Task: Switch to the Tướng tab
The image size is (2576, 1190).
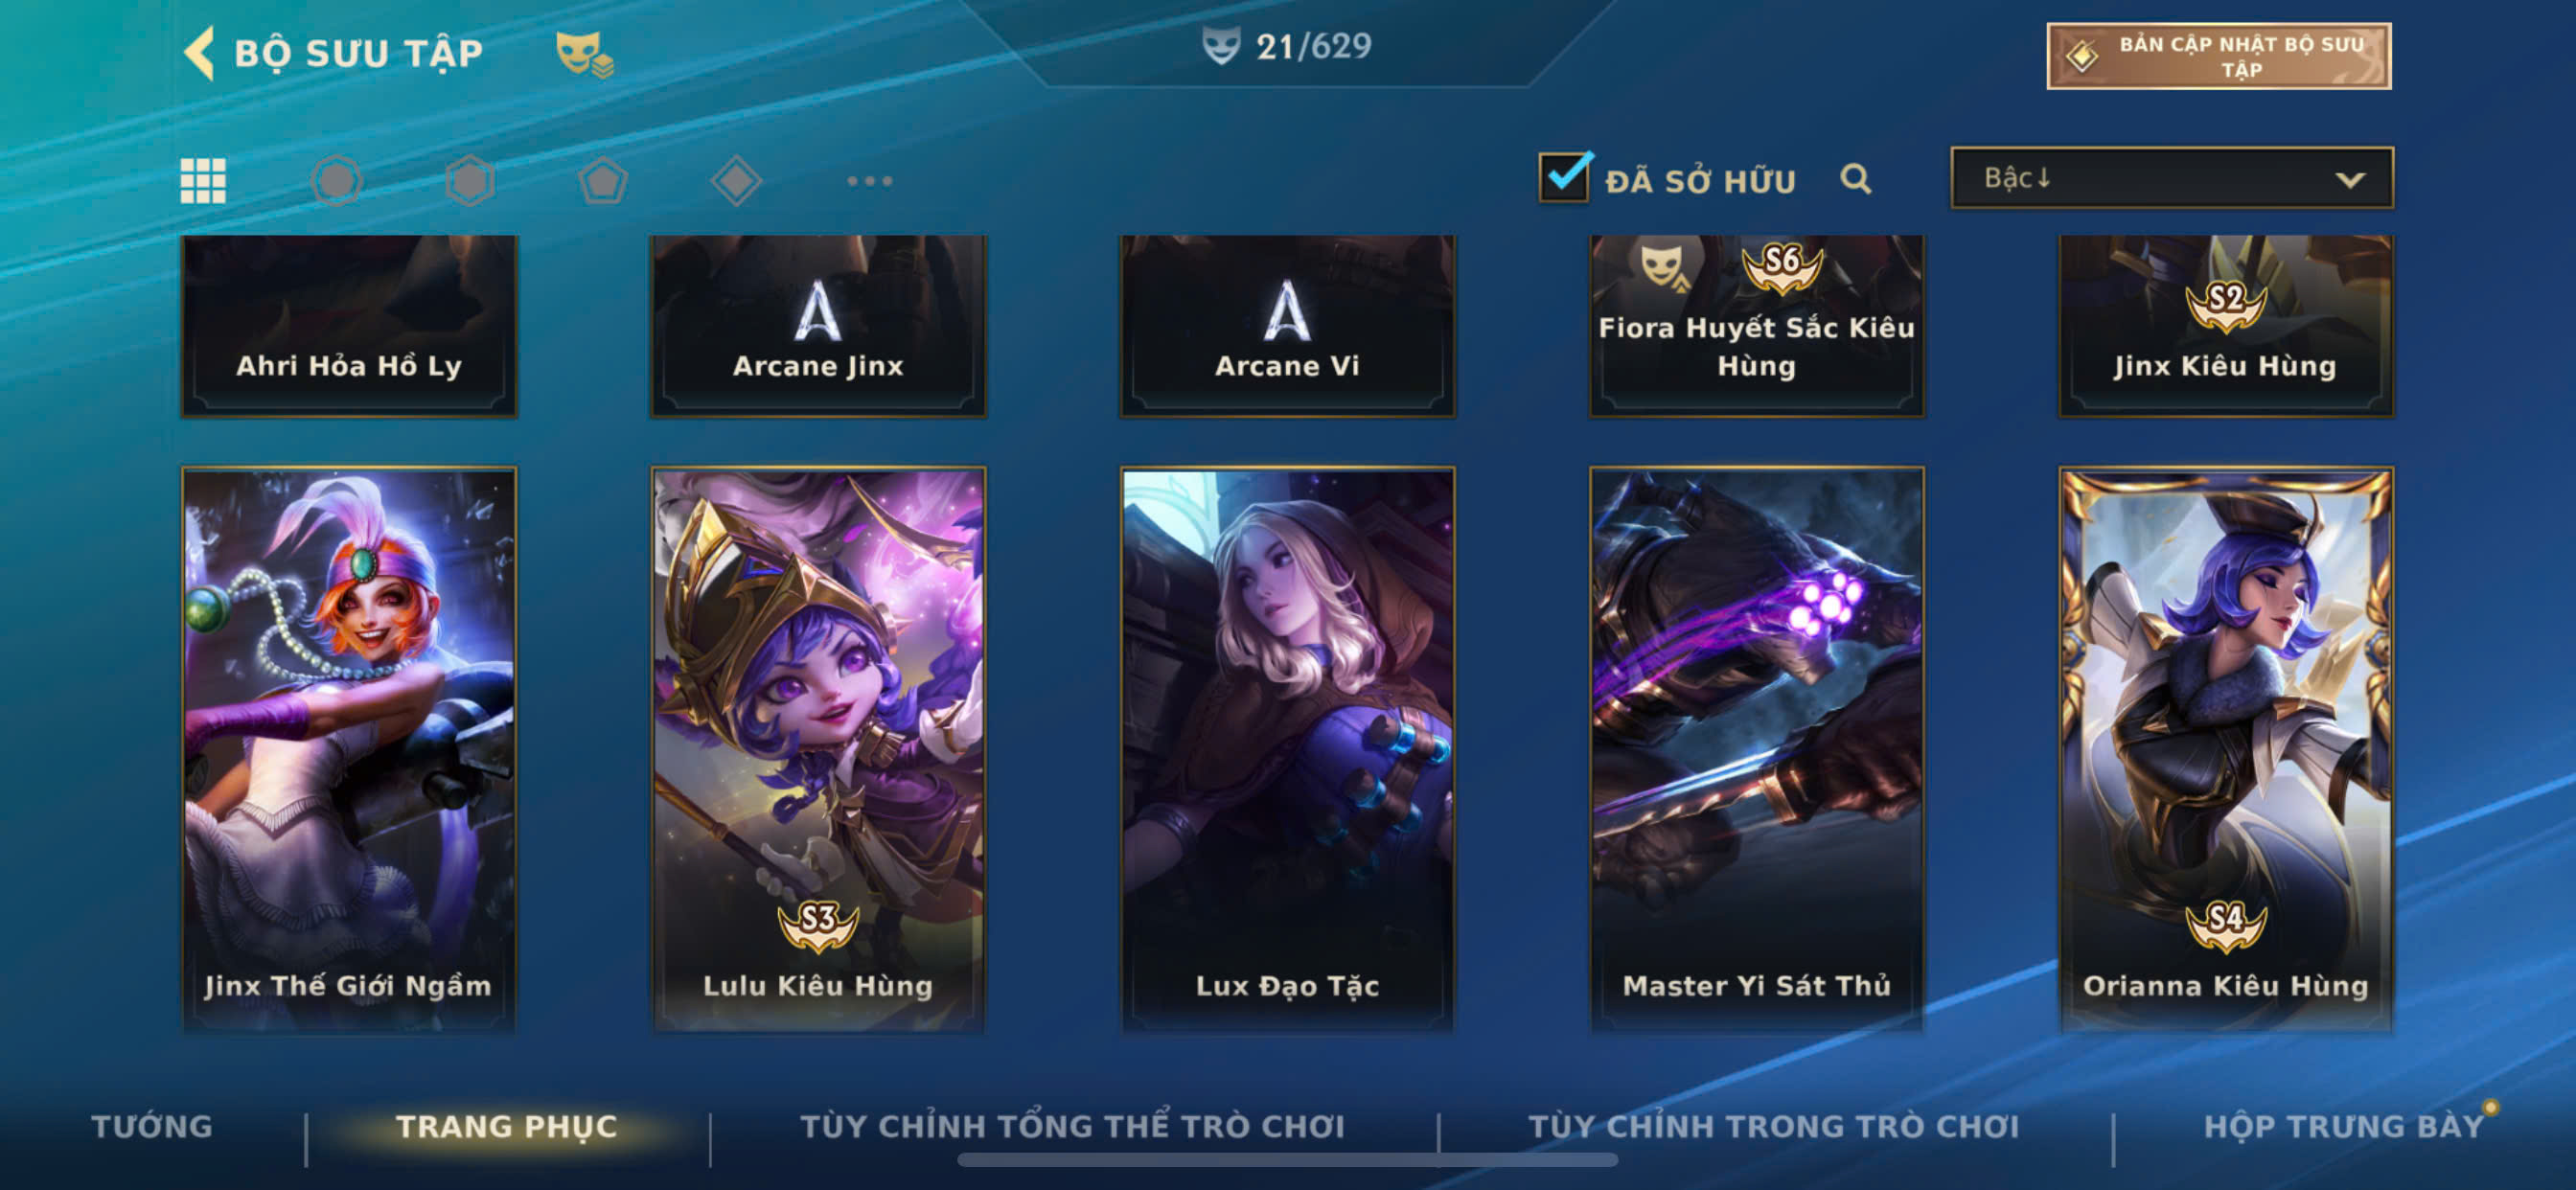Action: 152,1126
